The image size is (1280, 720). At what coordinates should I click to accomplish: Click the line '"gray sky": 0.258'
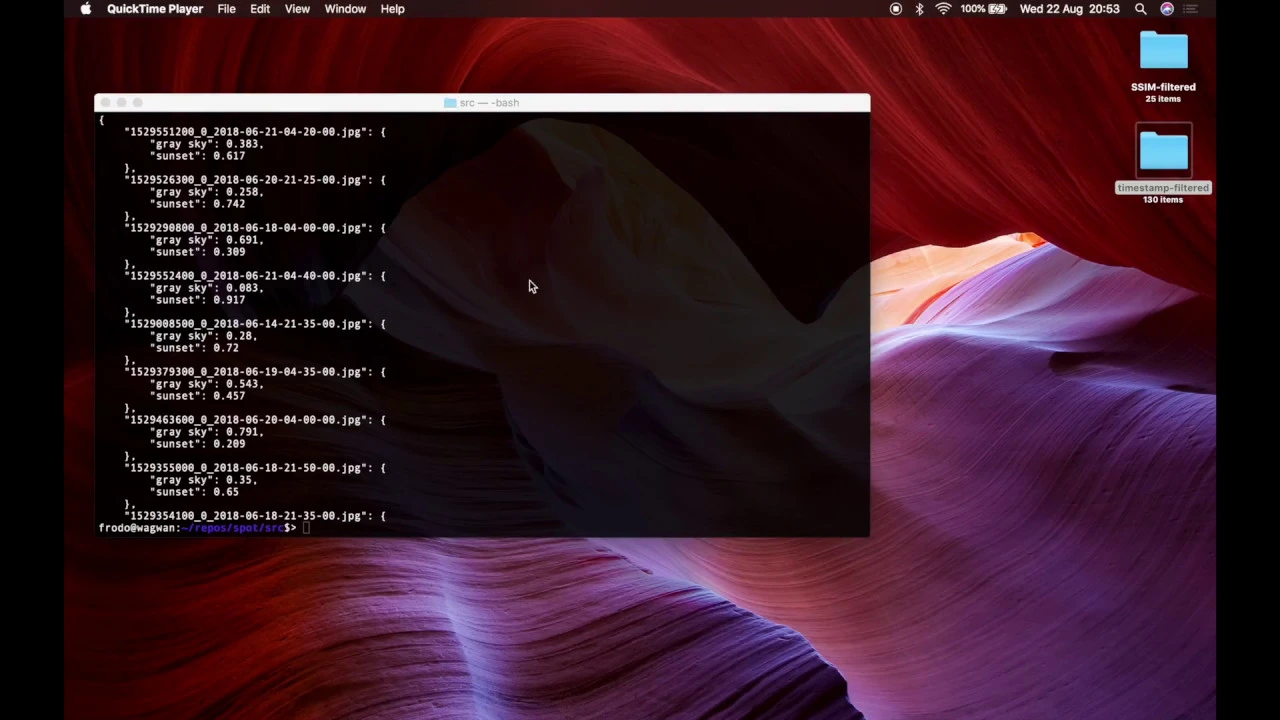point(206,192)
